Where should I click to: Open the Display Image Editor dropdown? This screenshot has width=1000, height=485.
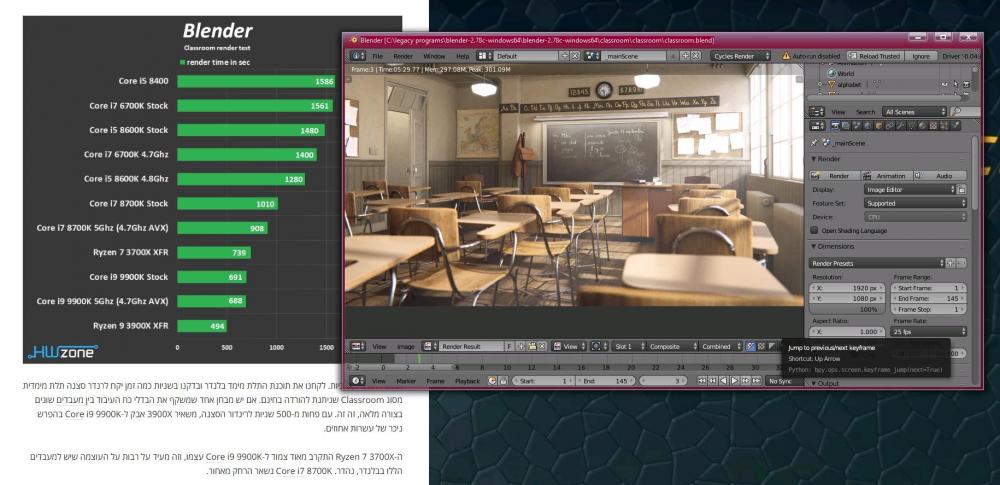[x=910, y=190]
